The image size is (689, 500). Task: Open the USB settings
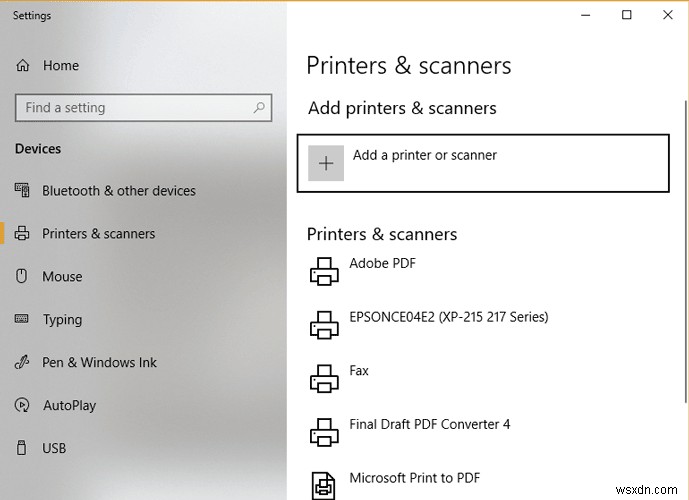coord(54,448)
